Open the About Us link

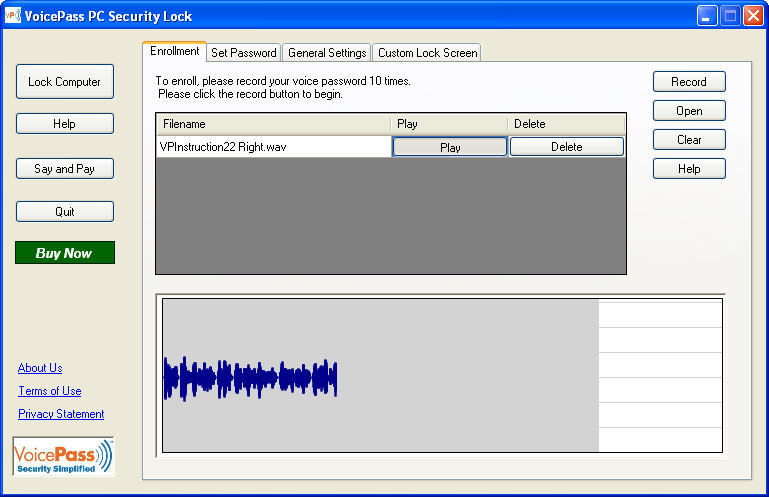40,367
